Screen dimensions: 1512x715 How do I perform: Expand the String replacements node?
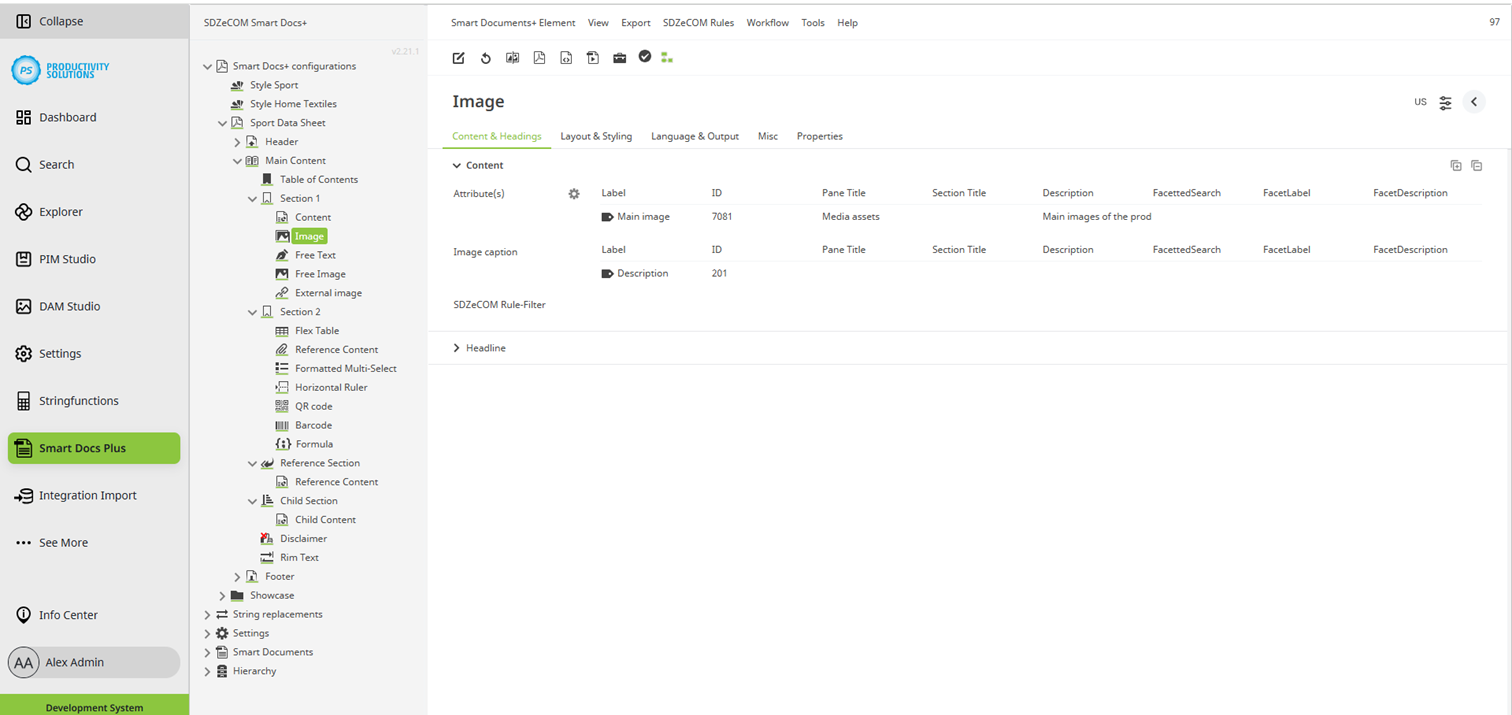208,615
